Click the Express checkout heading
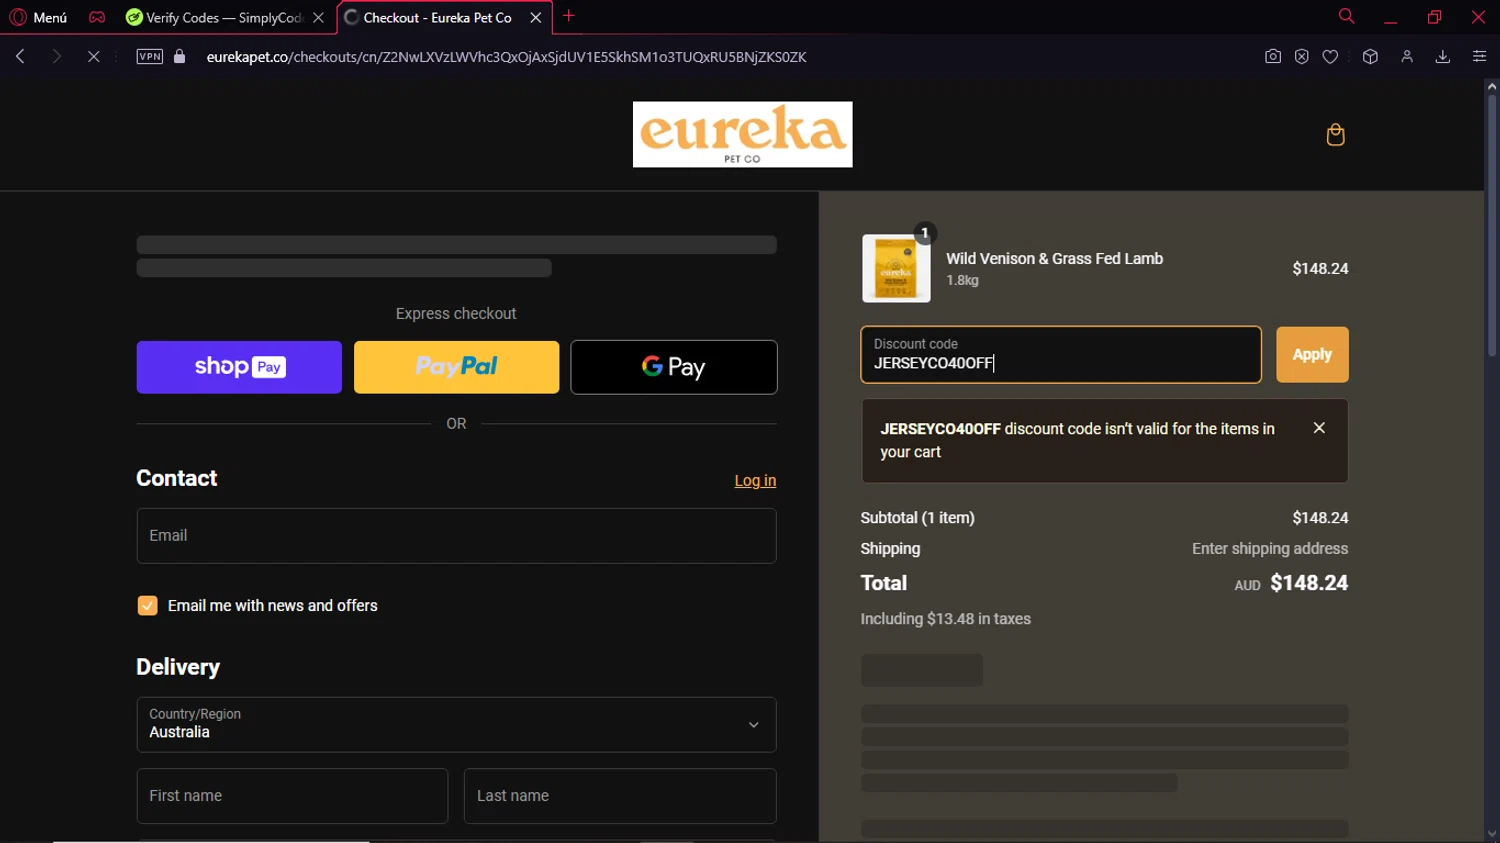Viewport: 1500px width, 843px height. [x=456, y=314]
